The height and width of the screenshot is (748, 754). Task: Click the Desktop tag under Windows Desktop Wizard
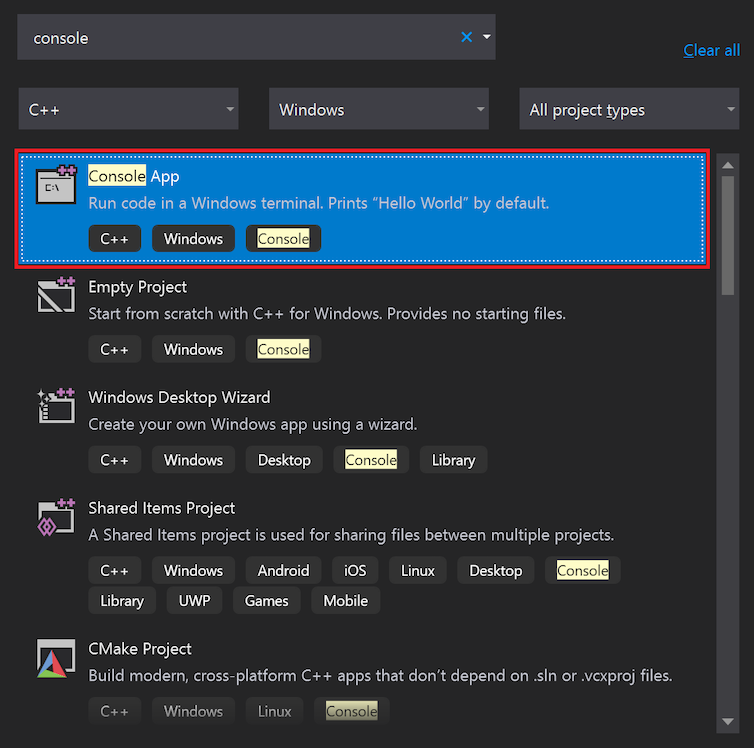284,460
